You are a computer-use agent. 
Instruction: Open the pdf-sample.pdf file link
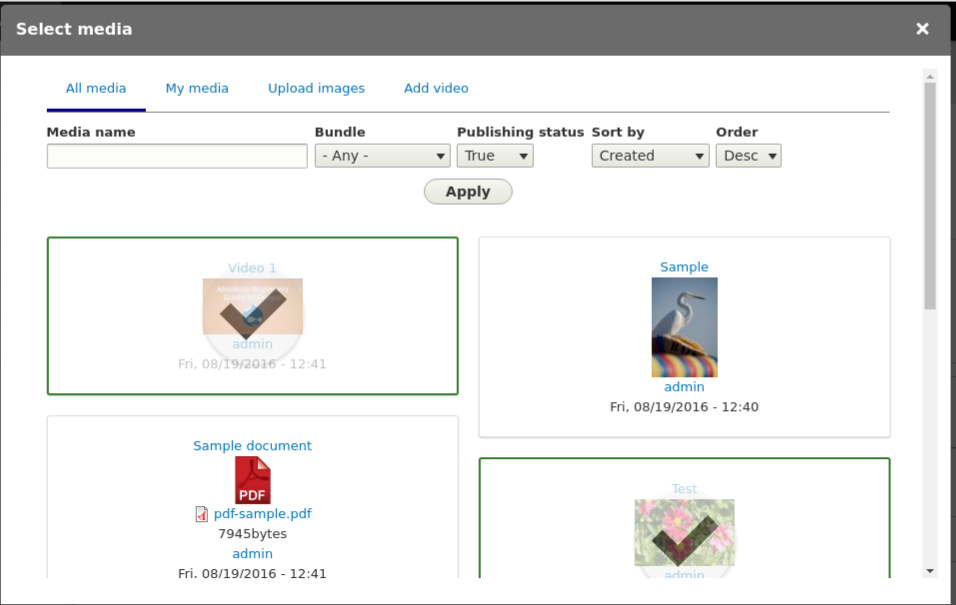click(262, 514)
